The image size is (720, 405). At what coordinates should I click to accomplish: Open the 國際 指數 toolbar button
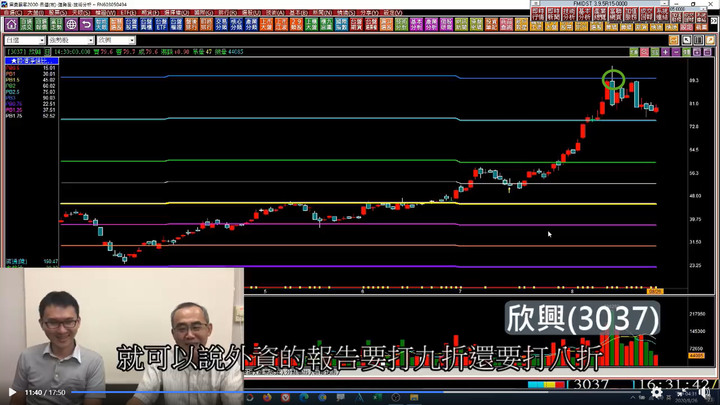[x=341, y=24]
